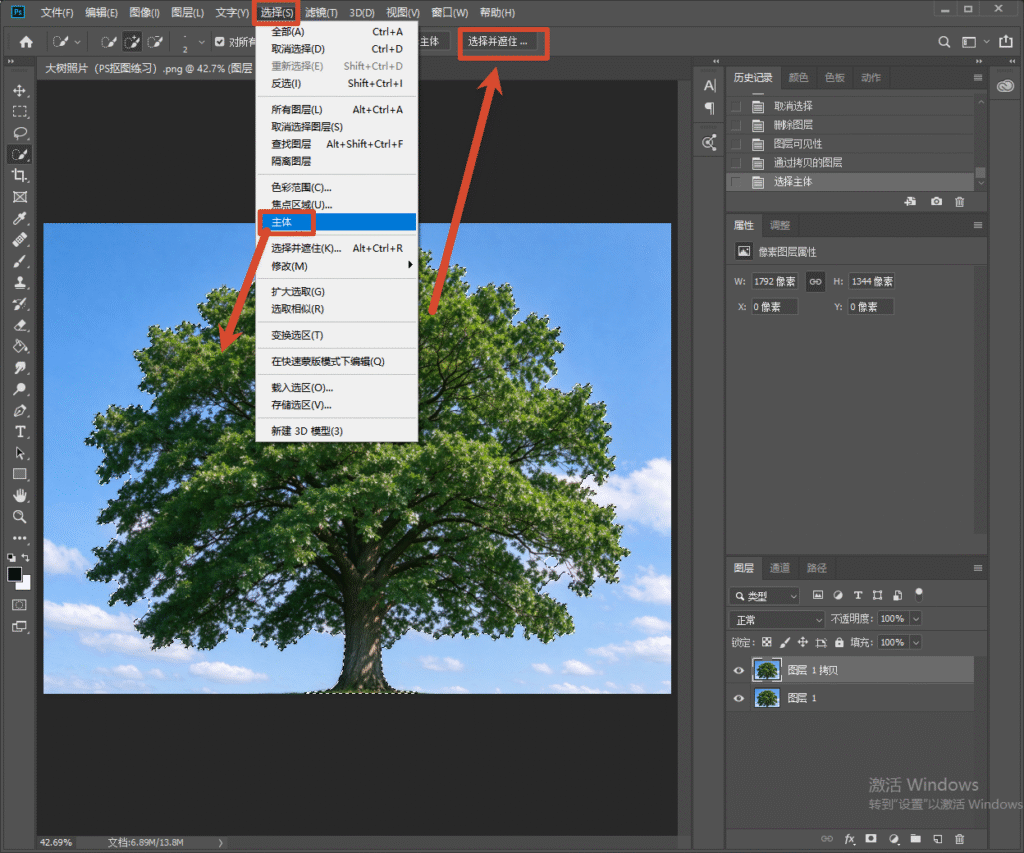Select the Paint Bucket tool
1024x853 pixels.
pyautogui.click(x=20, y=346)
